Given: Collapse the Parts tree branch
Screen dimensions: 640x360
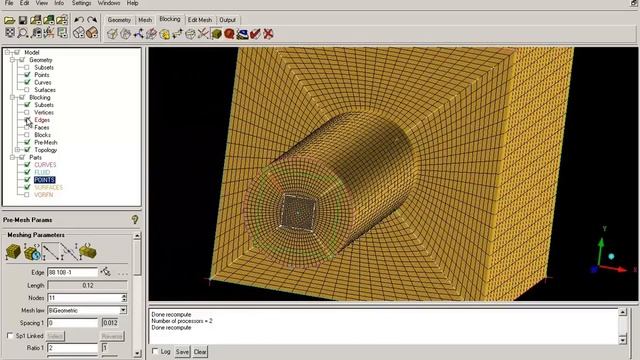Looking at the screenshot, I should click(x=13, y=157).
